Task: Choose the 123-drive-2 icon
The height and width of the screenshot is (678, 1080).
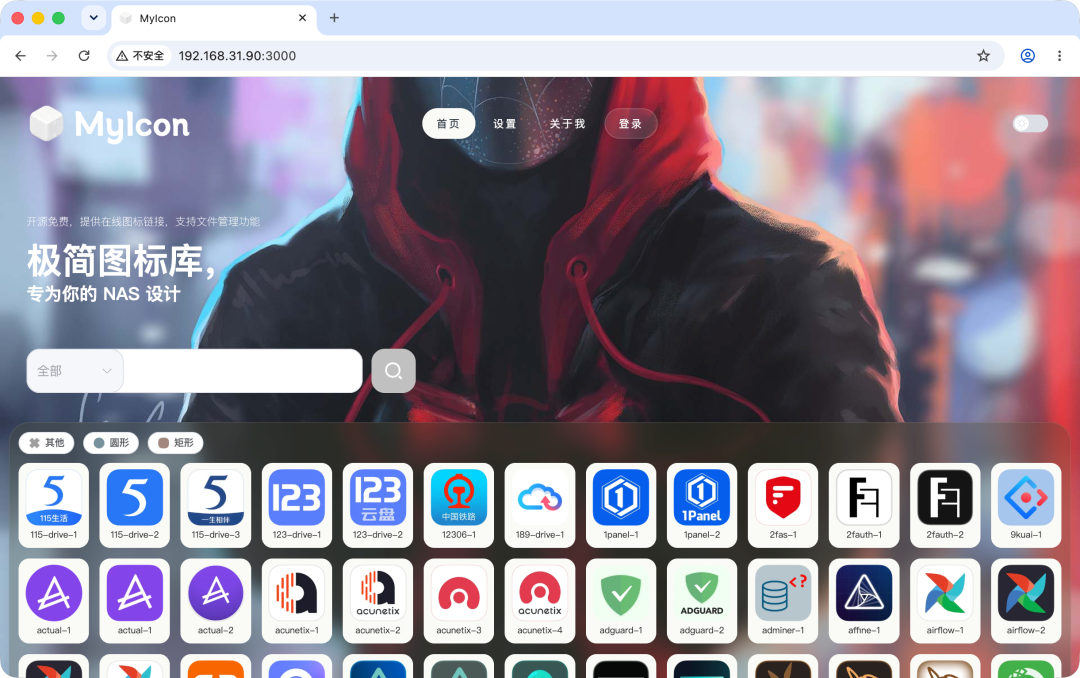Action: [x=377, y=505]
